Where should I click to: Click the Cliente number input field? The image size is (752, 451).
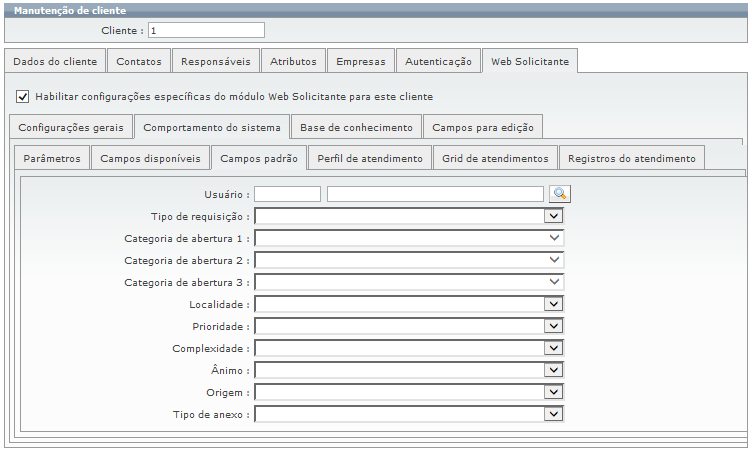pos(206,30)
